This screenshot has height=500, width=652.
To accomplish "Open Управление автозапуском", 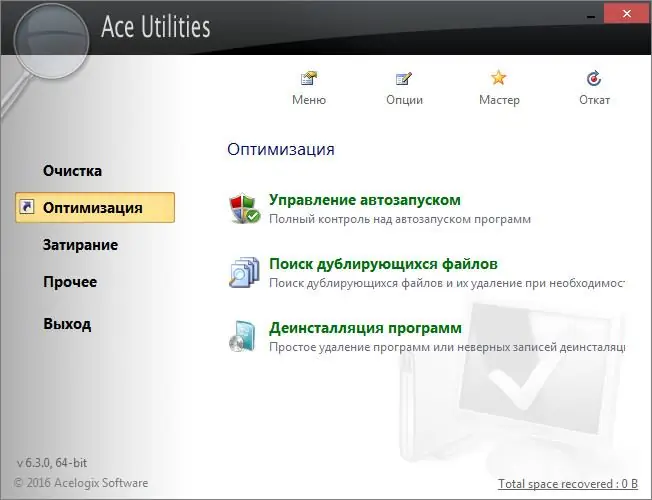I will coord(365,200).
